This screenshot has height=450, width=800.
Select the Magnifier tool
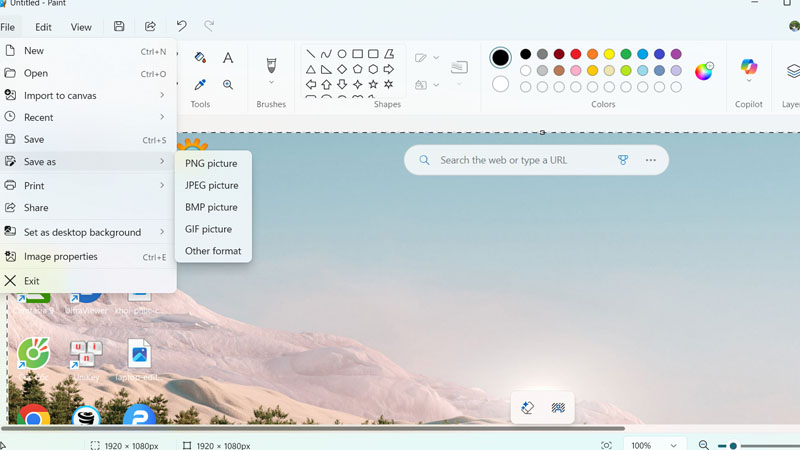[228, 85]
